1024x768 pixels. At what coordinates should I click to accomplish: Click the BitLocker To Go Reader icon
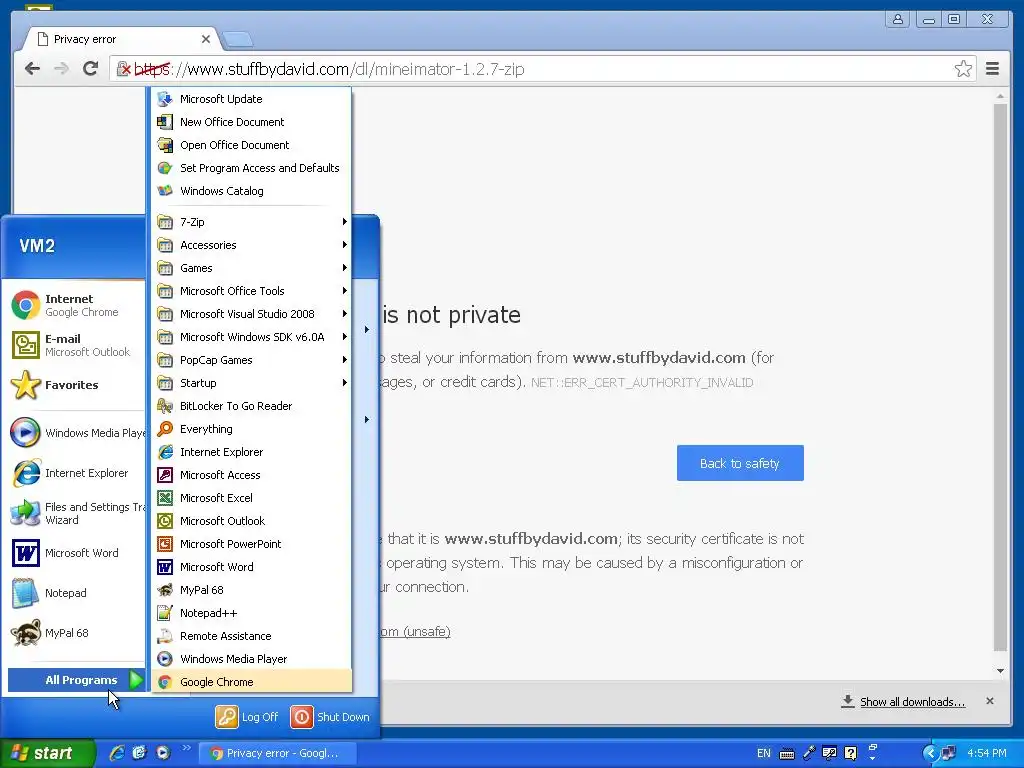pyautogui.click(x=165, y=406)
